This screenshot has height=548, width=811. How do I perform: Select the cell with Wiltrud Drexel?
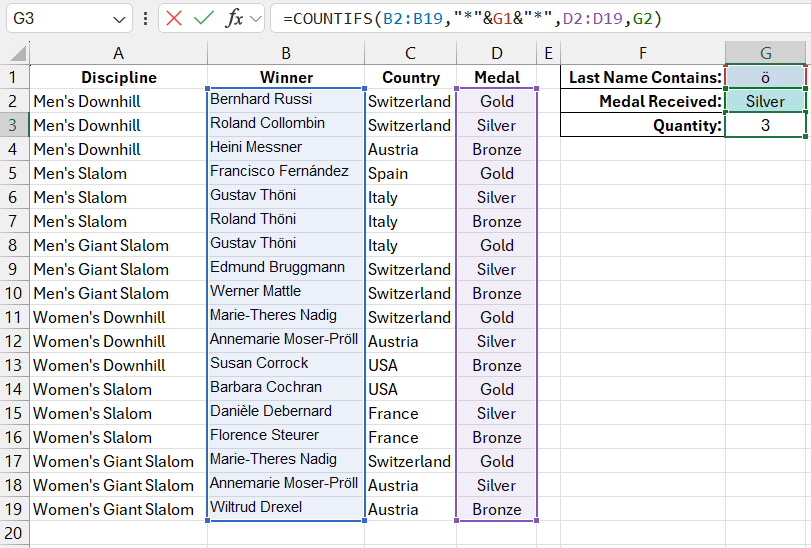[286, 509]
